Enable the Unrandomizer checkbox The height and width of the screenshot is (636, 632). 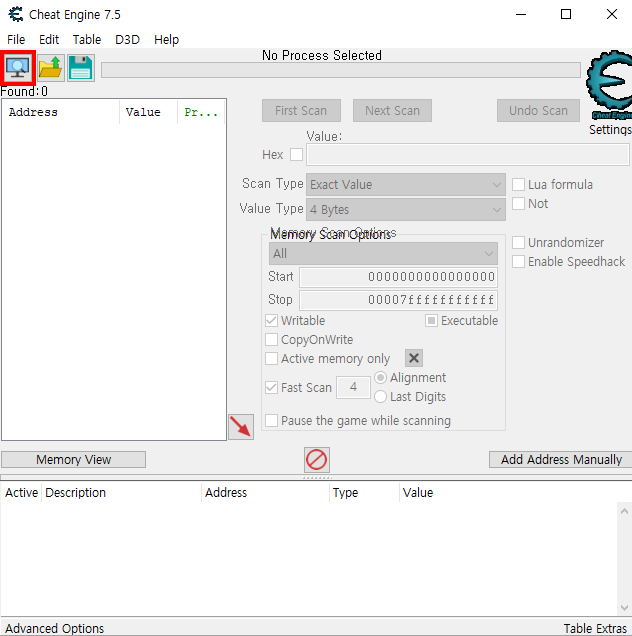tap(518, 243)
